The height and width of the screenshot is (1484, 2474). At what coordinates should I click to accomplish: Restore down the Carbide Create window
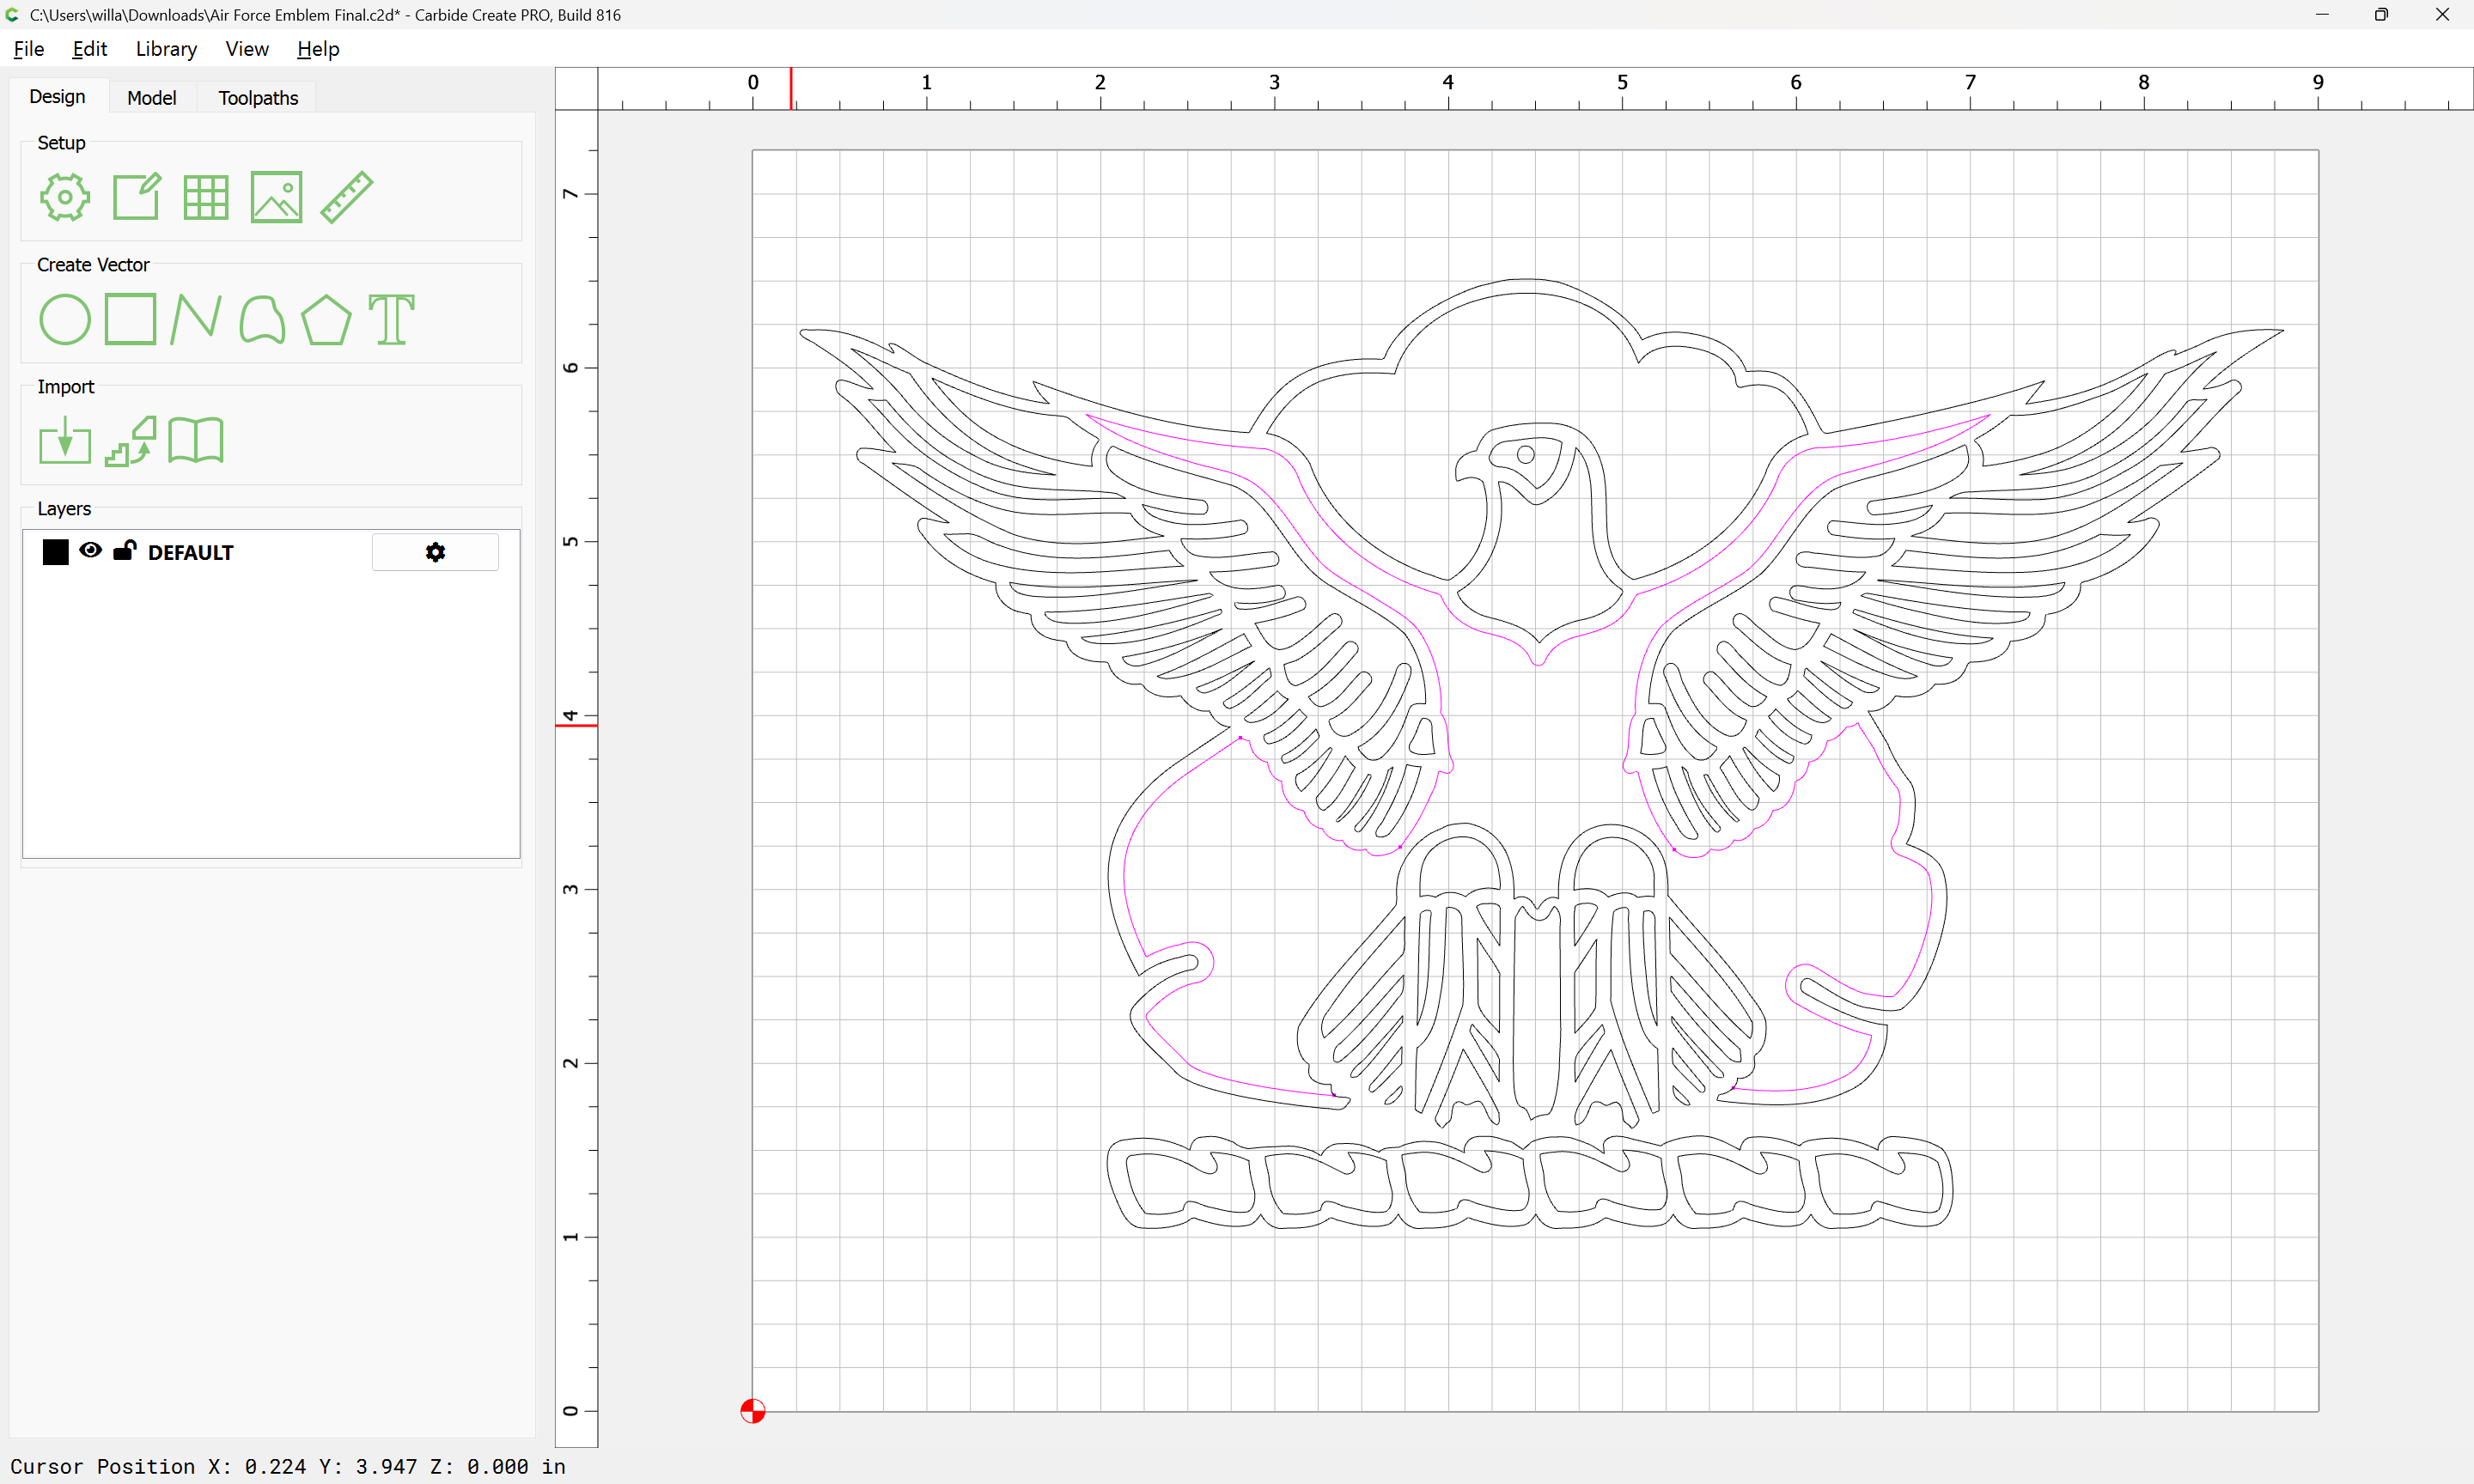2382,15
